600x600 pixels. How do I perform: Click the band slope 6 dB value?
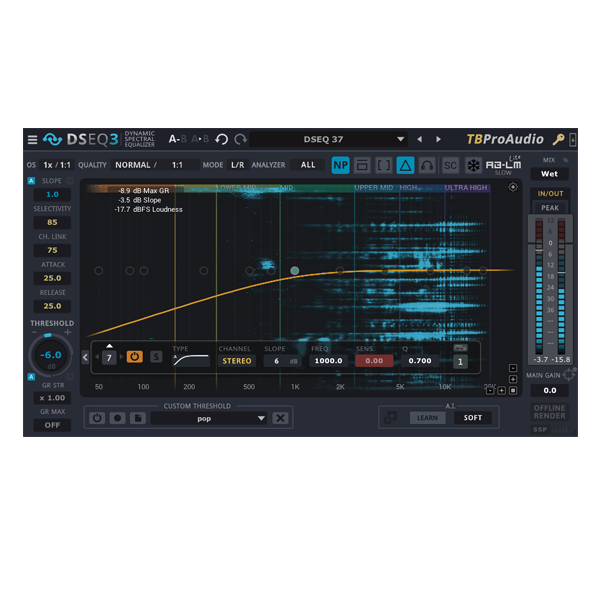click(x=282, y=361)
